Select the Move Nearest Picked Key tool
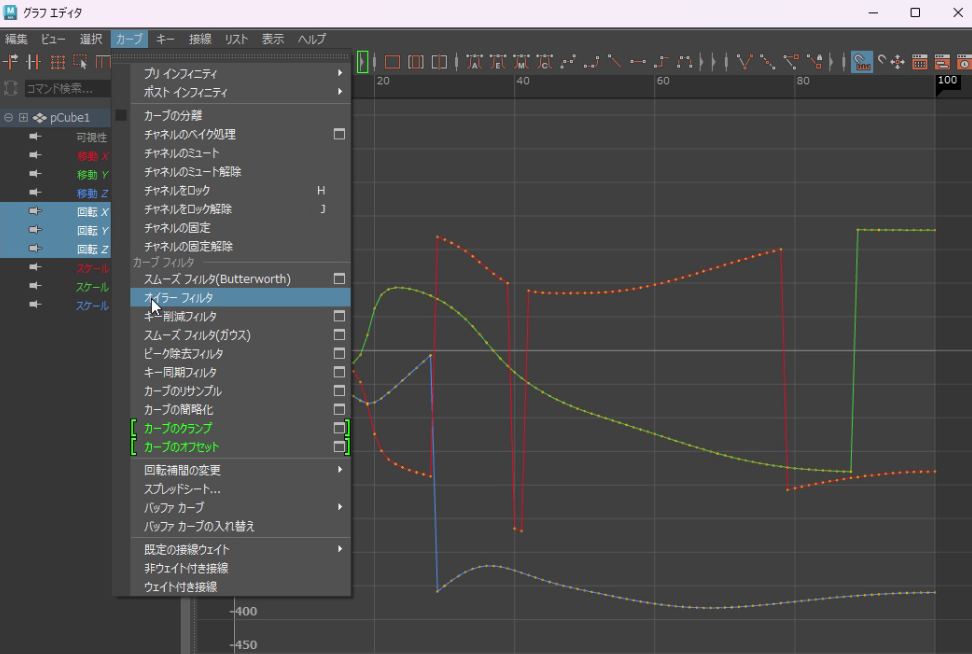Image resolution: width=972 pixels, height=654 pixels. click(x=11, y=61)
